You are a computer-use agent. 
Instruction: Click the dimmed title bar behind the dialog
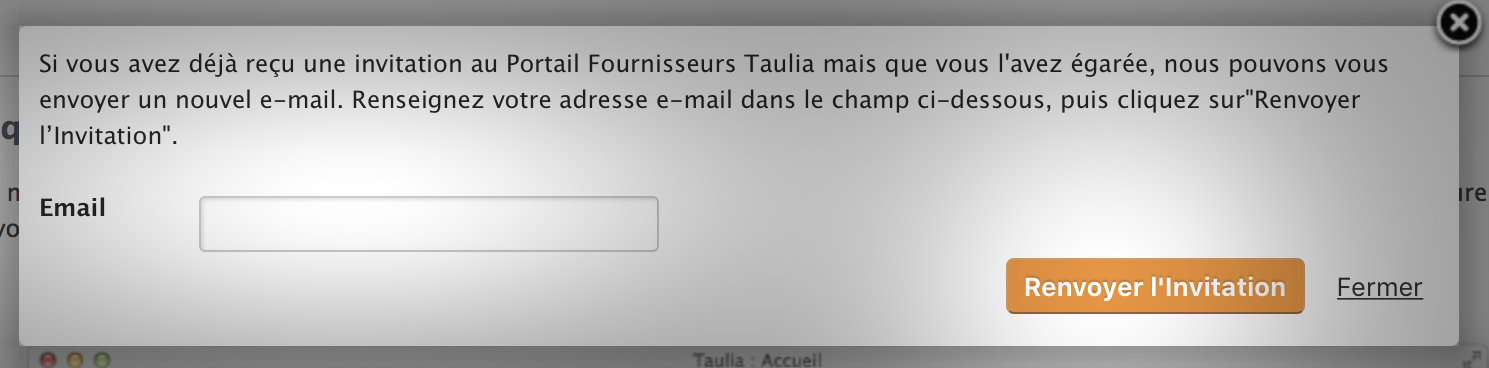click(x=400, y=357)
